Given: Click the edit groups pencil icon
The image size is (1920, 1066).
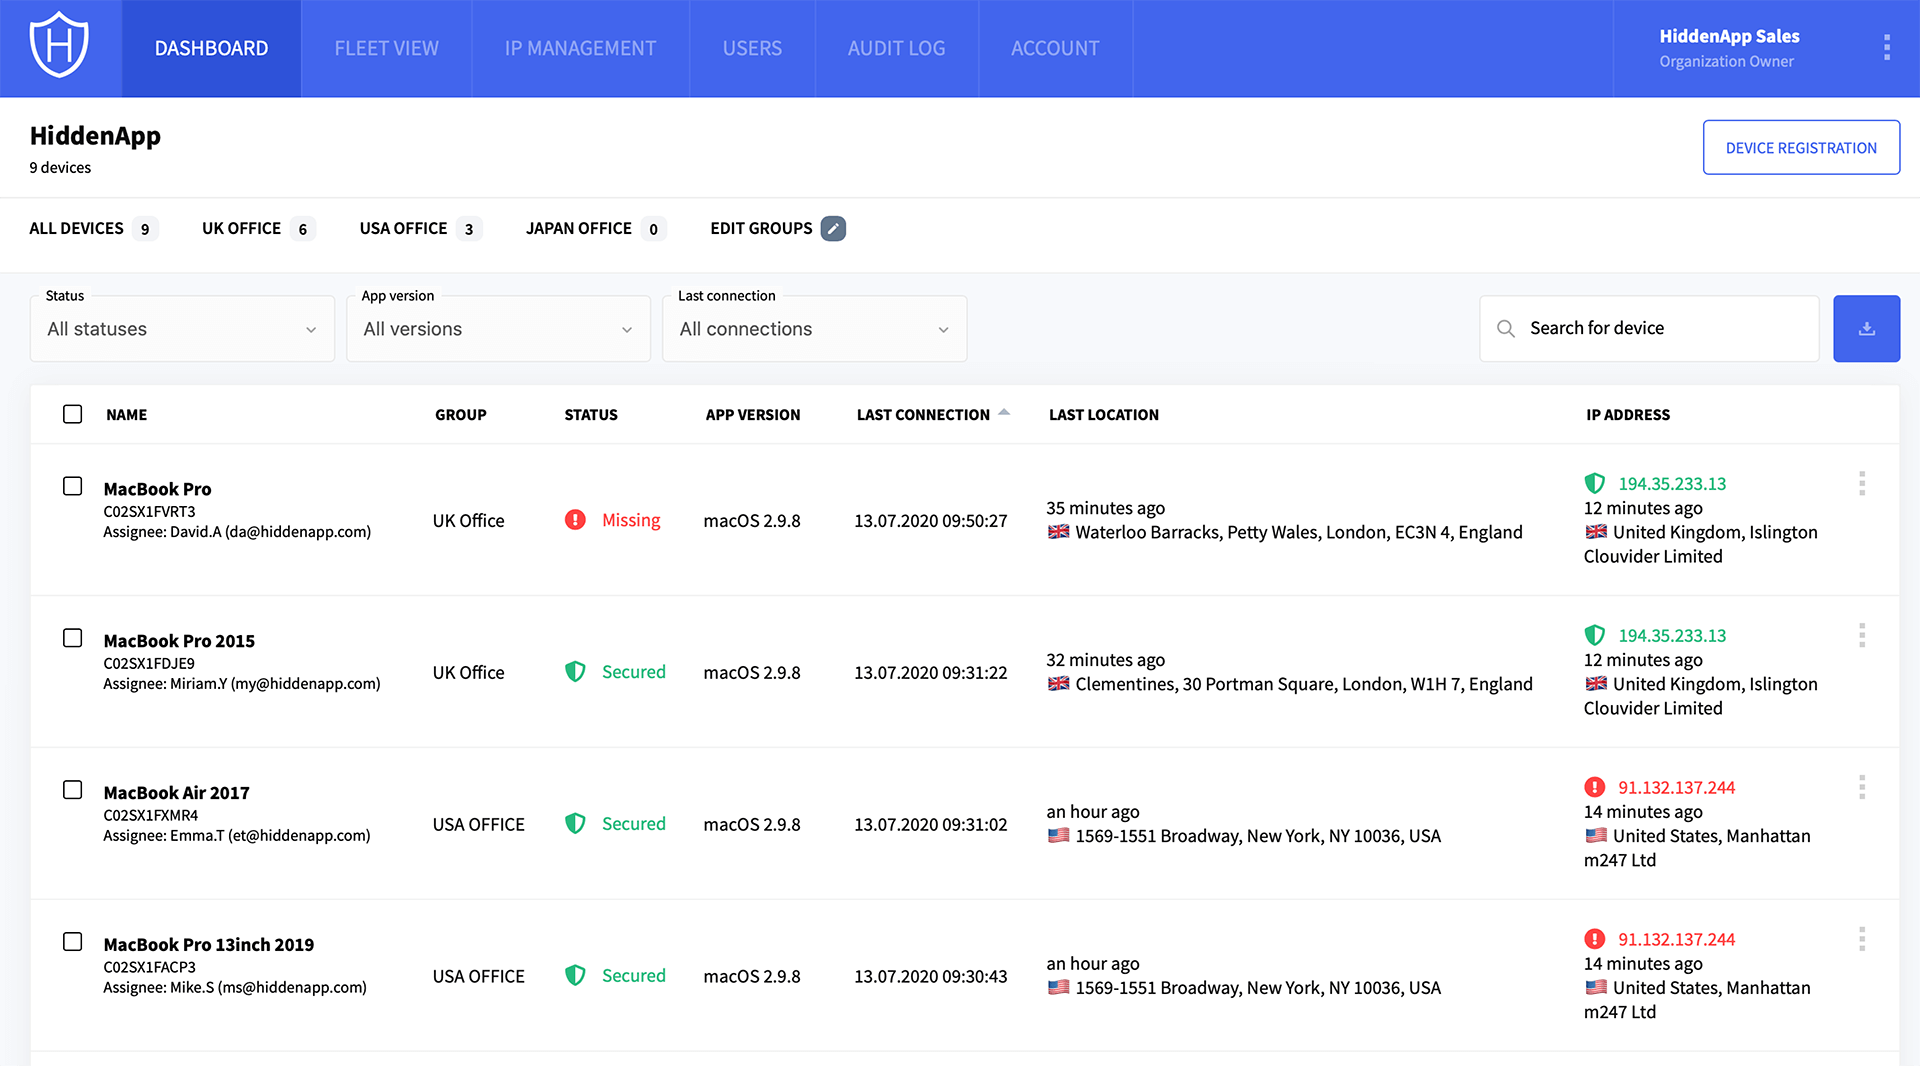Looking at the screenshot, I should click(833, 228).
